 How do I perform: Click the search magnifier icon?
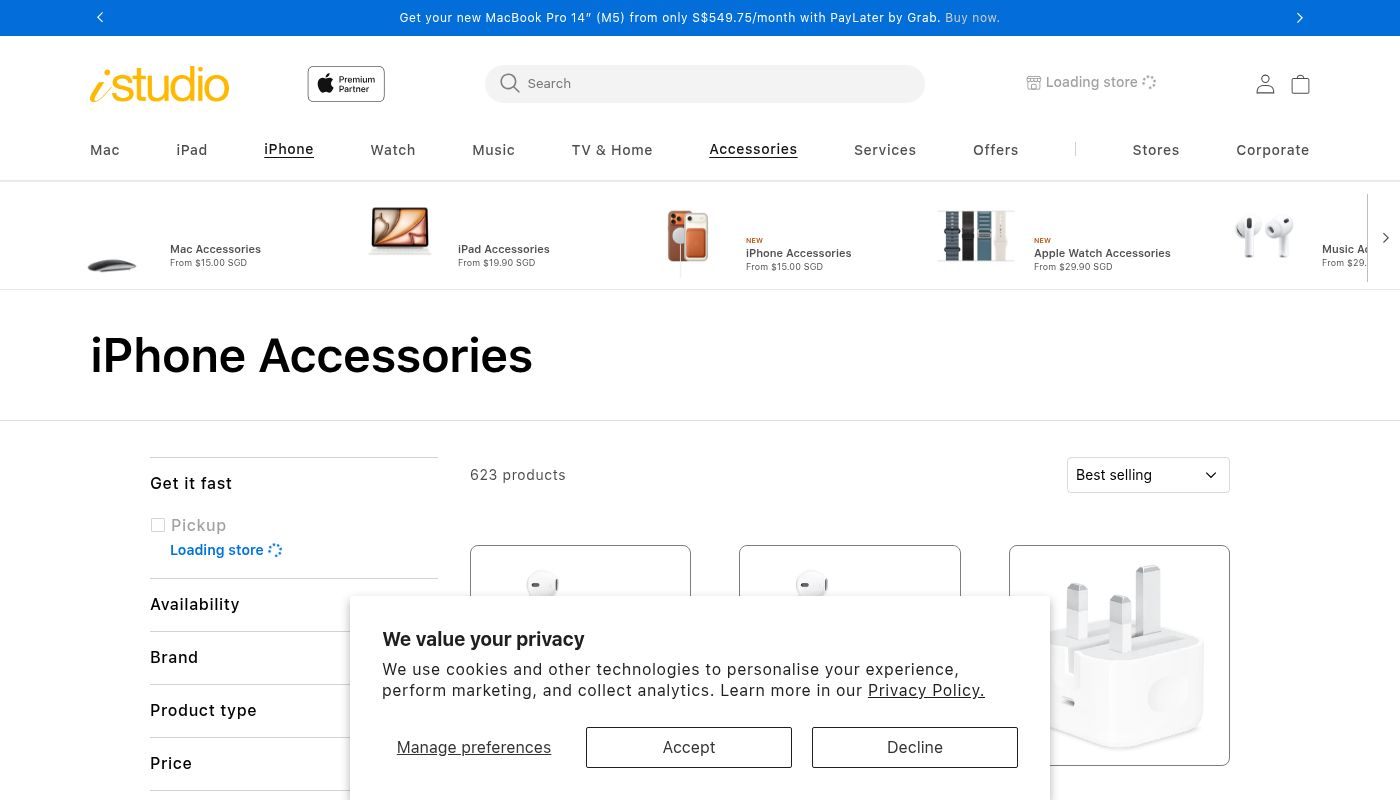(510, 83)
